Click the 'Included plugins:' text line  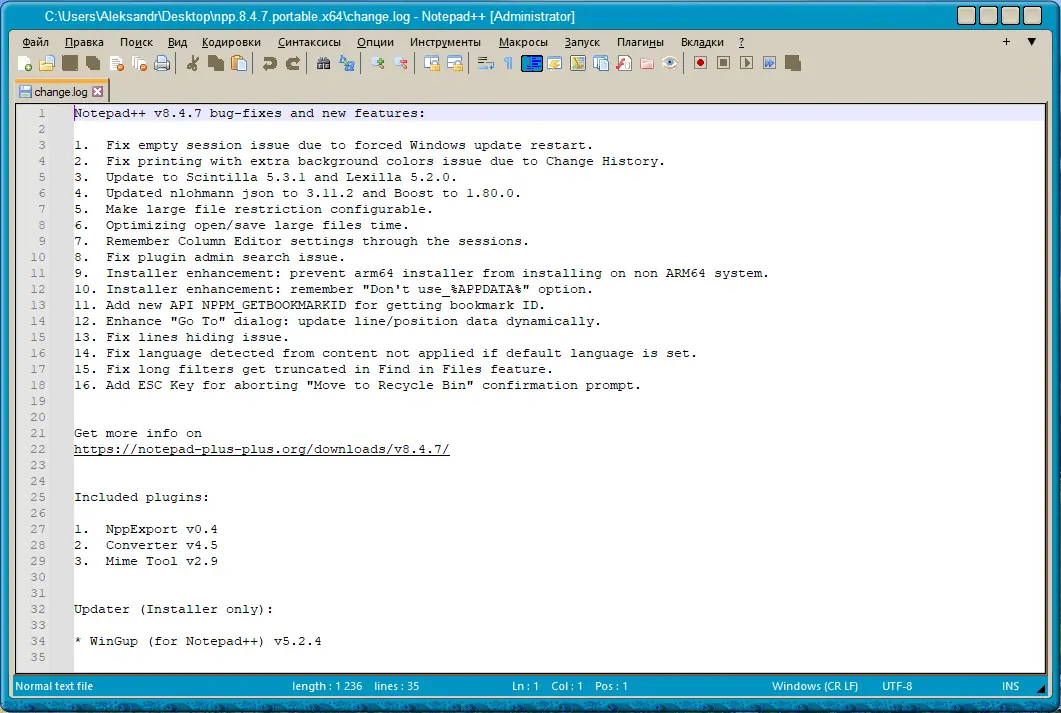pos(141,497)
